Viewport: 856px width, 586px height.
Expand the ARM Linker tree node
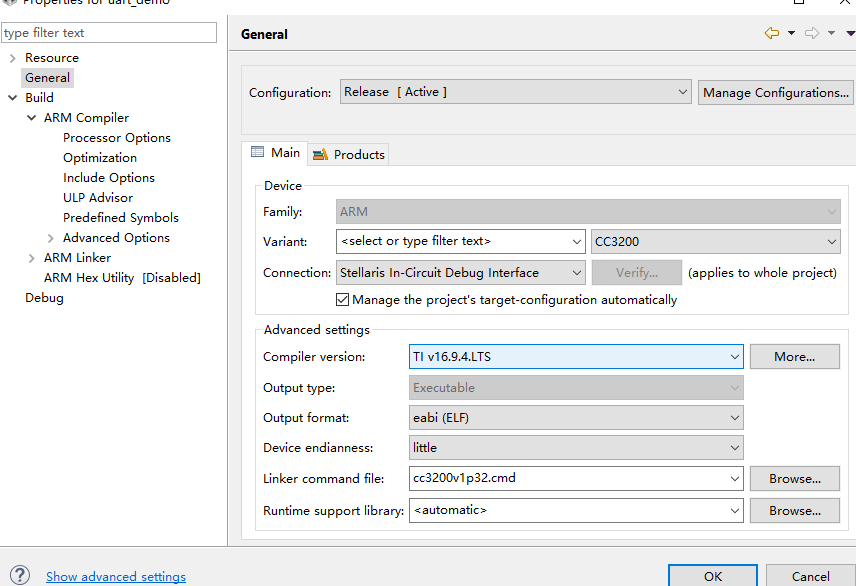click(x=32, y=258)
